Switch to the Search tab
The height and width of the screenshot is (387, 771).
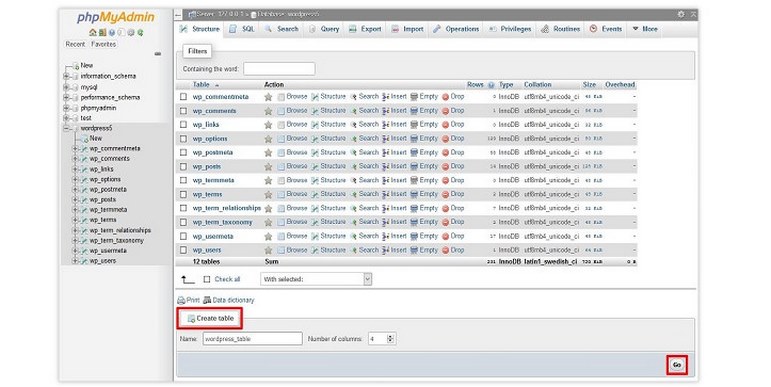(282, 29)
